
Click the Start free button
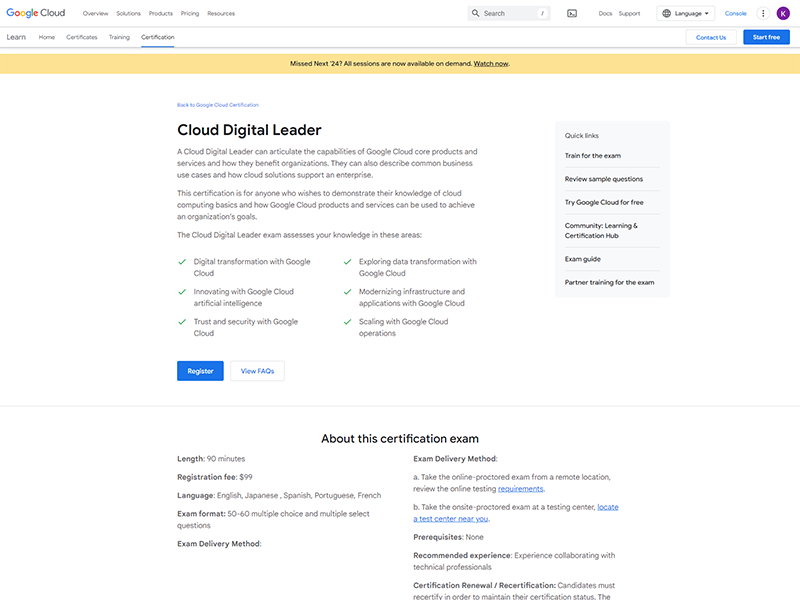[766, 37]
